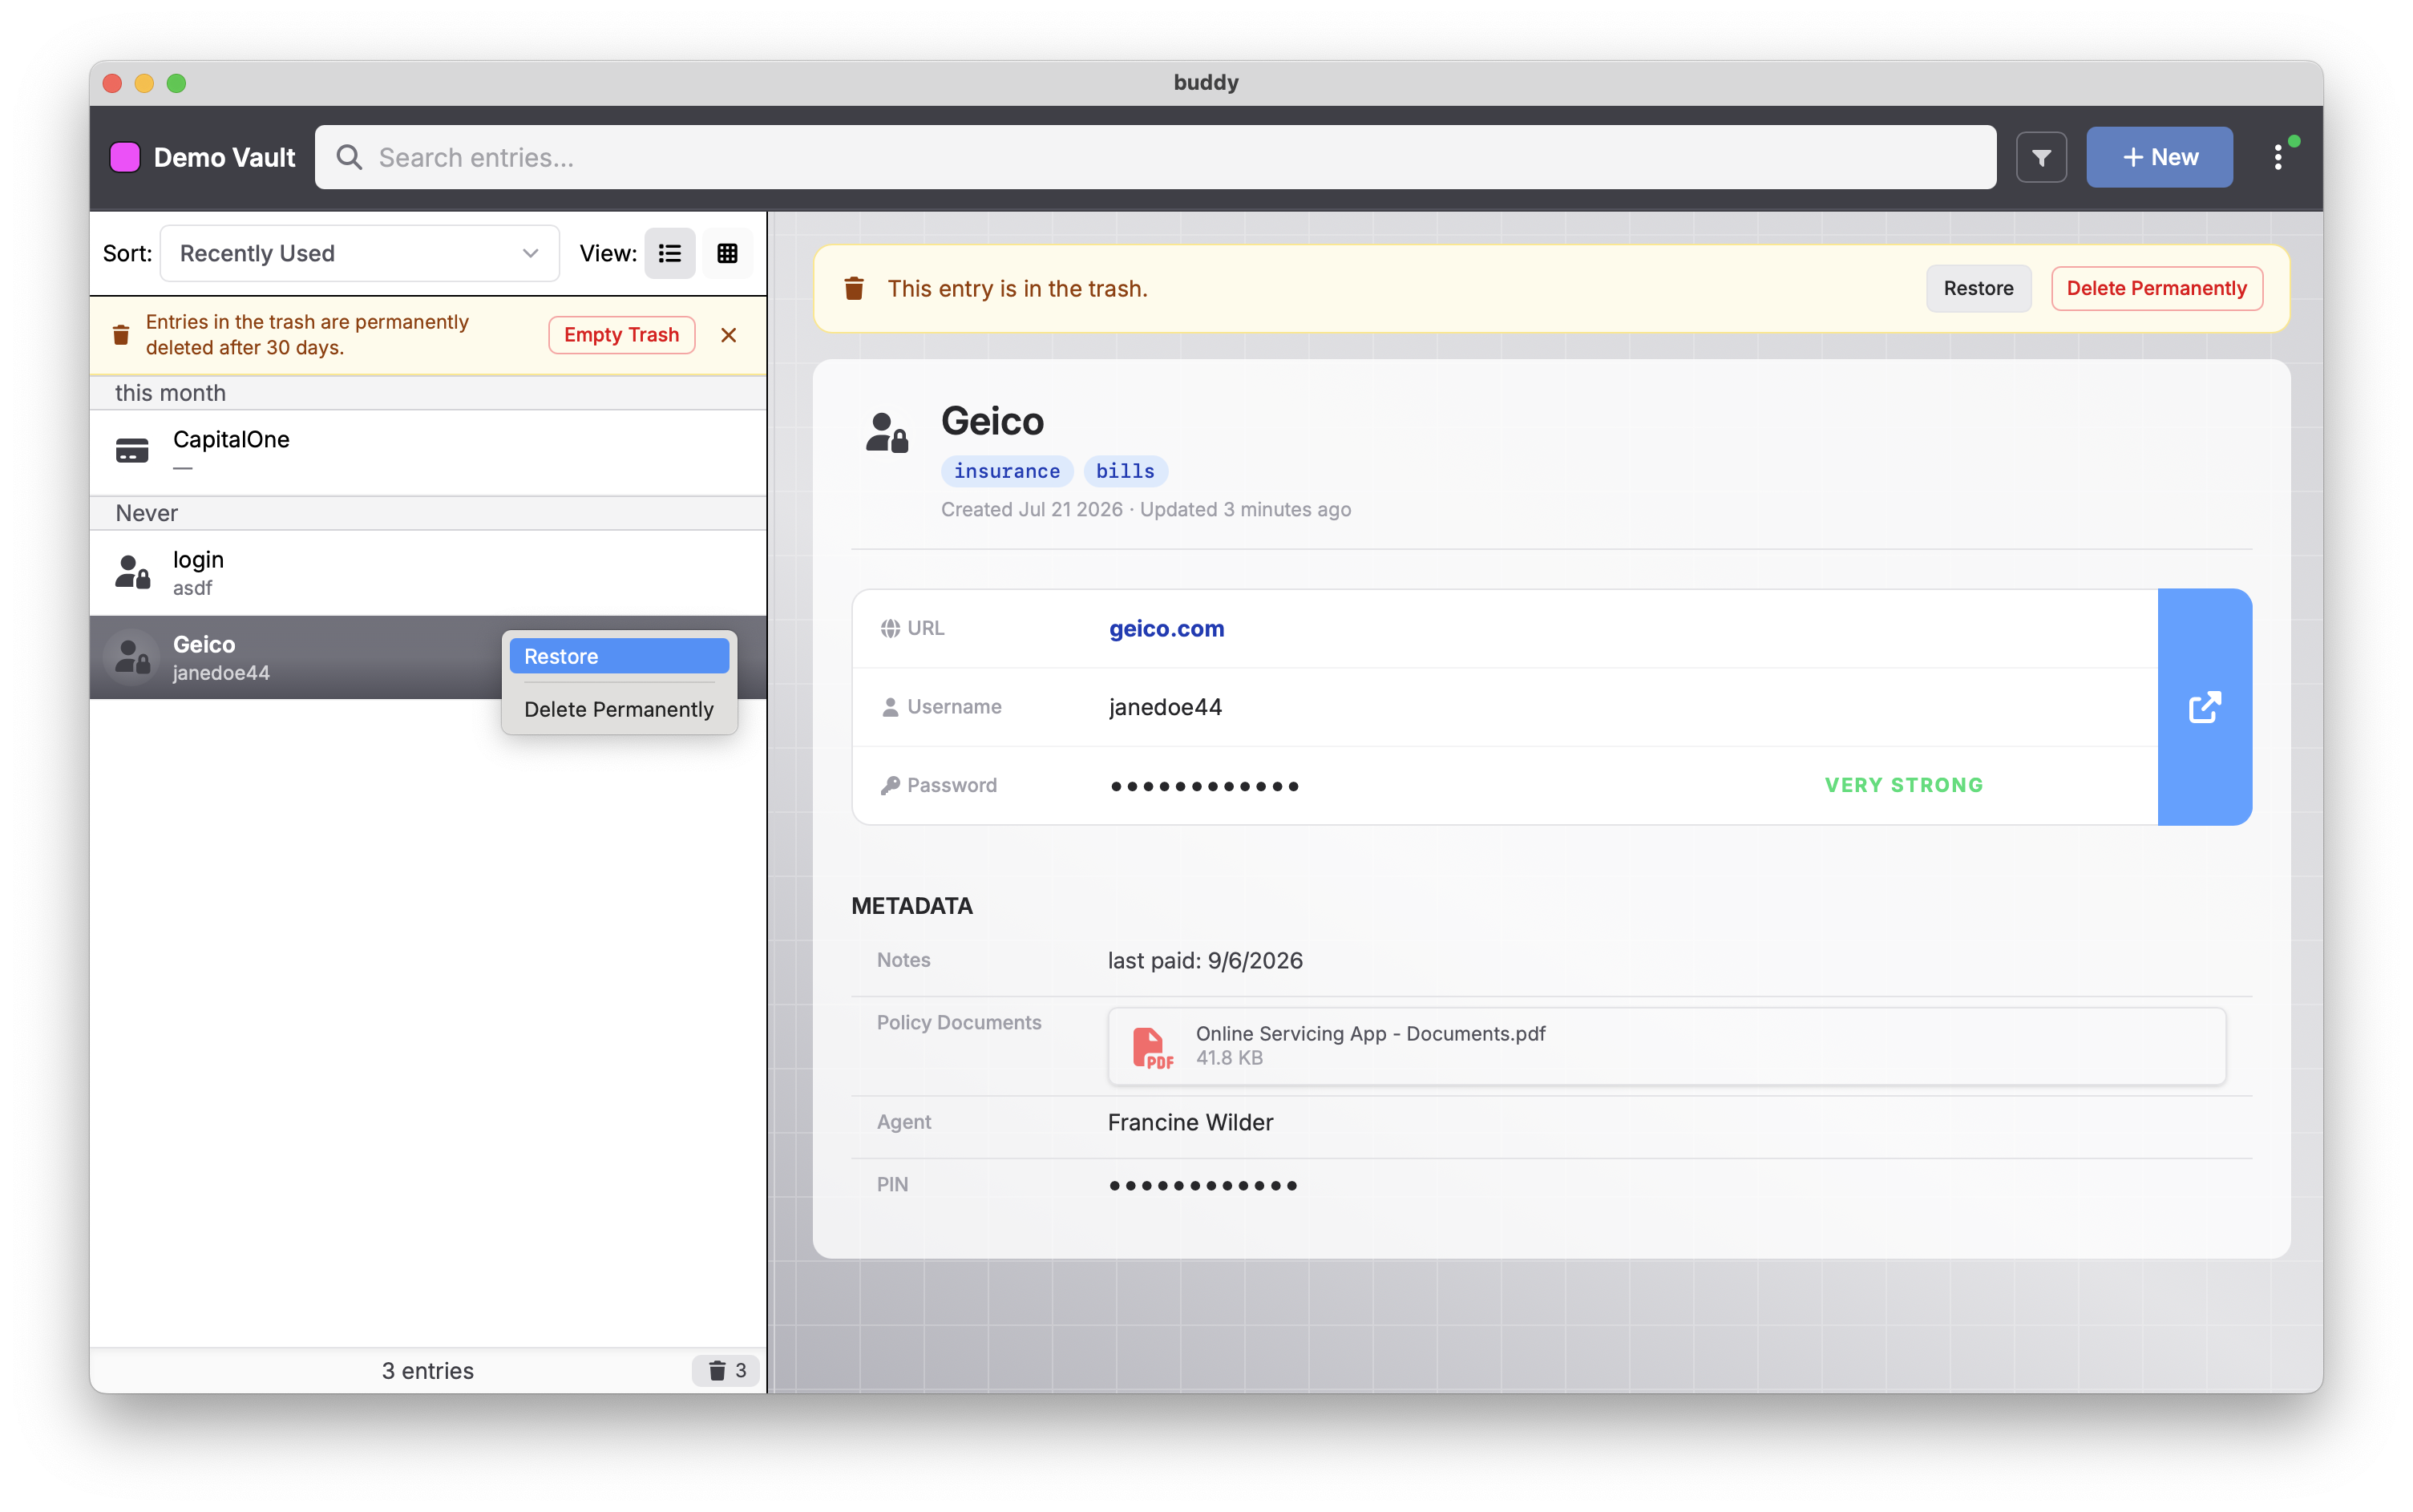Click the username value janedoe44
This screenshot has width=2413, height=1512.
[x=1165, y=707]
